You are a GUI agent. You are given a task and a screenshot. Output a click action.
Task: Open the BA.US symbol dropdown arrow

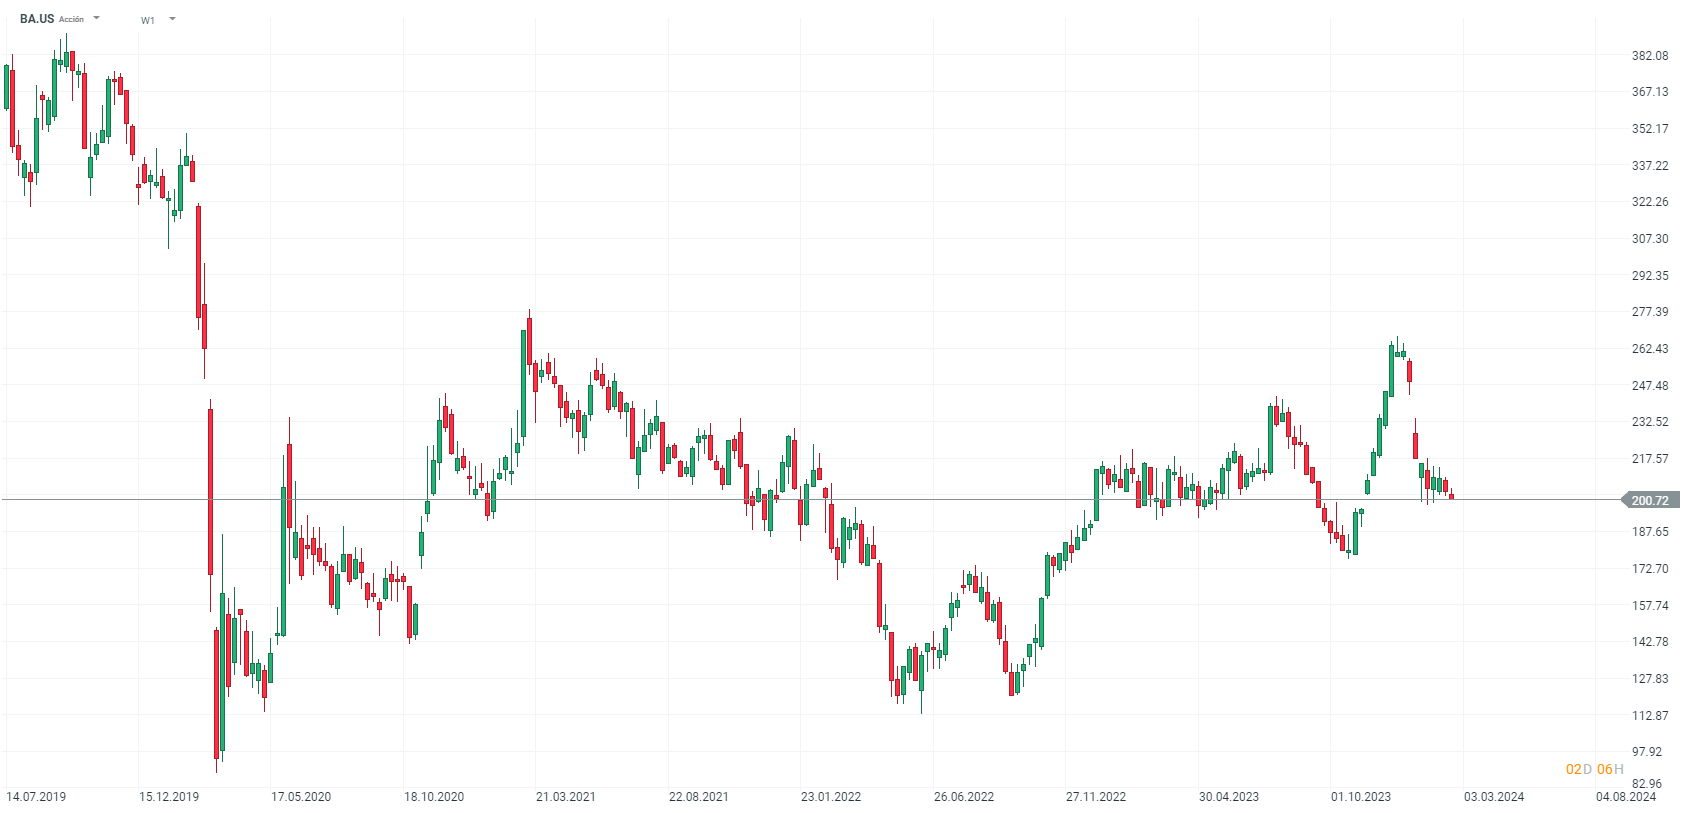97,18
